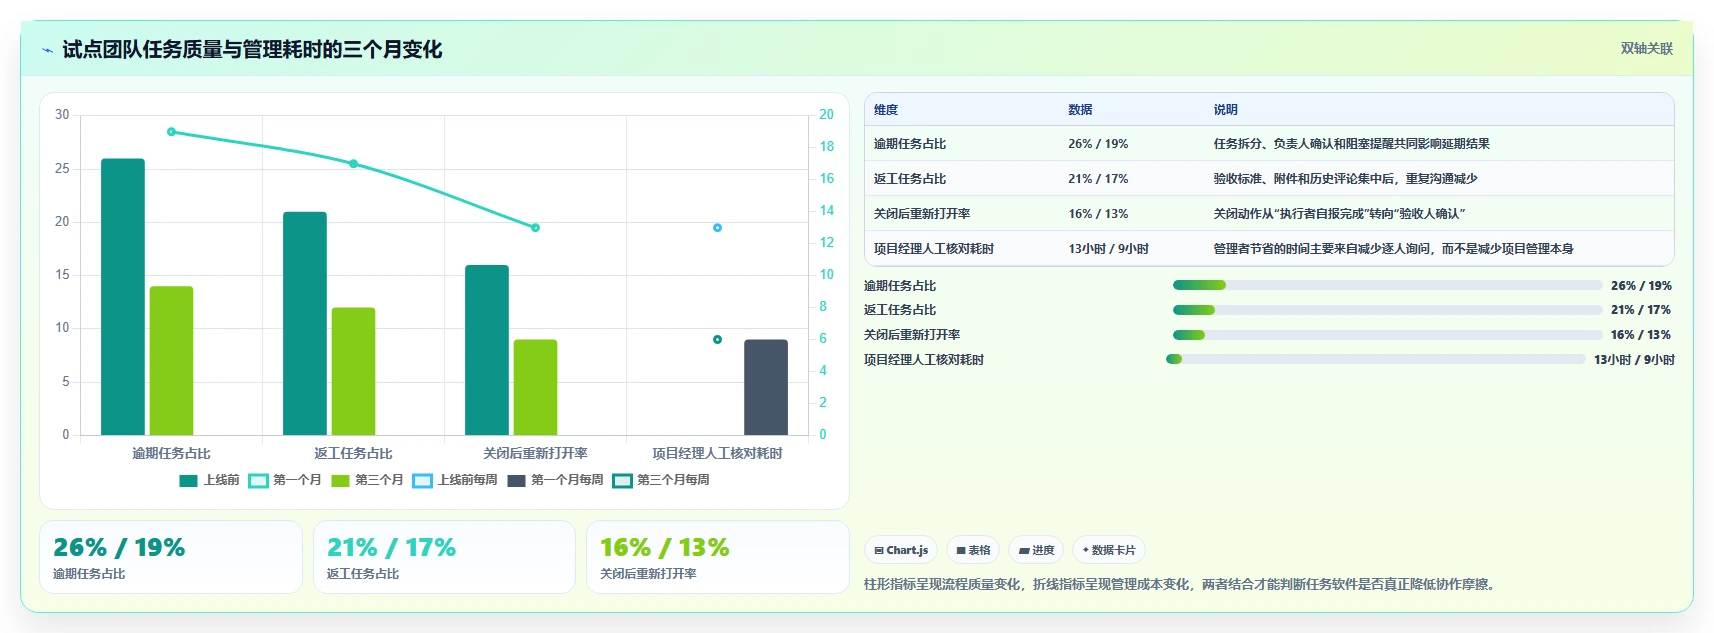Viewport: 1714px width, 633px height.
Task: Toggle the 上线前 legend series
Action: click(209, 480)
